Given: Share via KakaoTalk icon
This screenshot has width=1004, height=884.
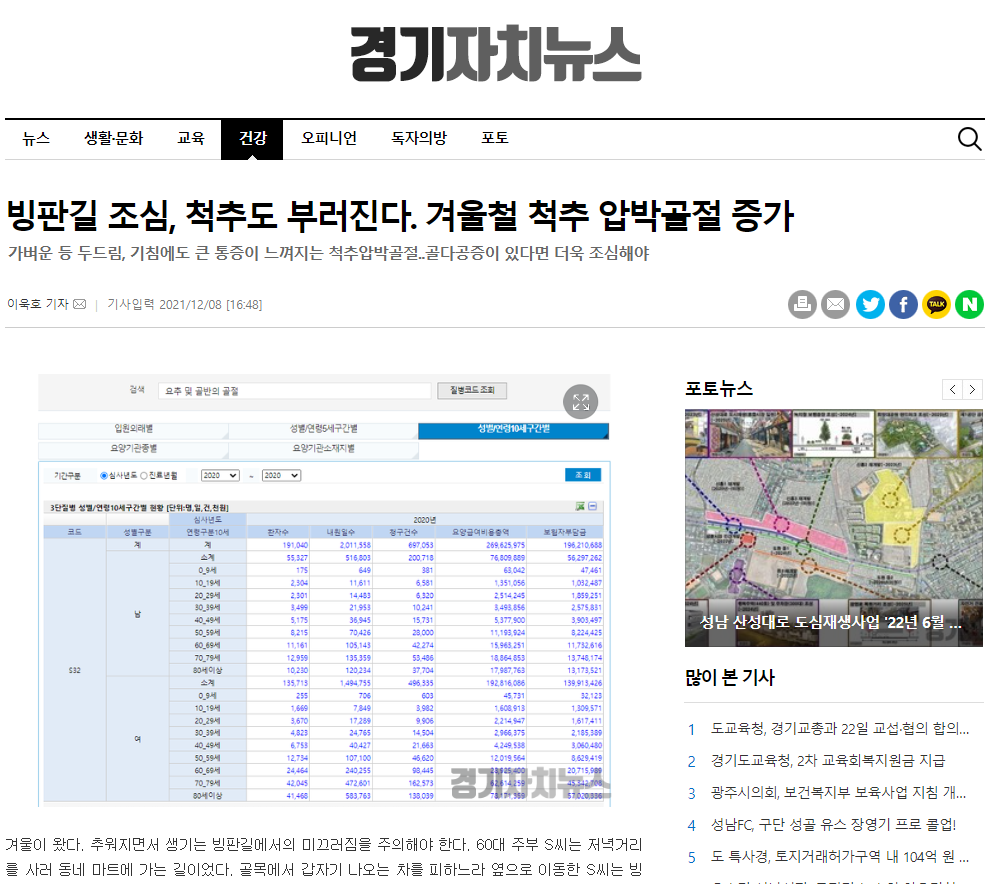Looking at the screenshot, I should click(936, 304).
